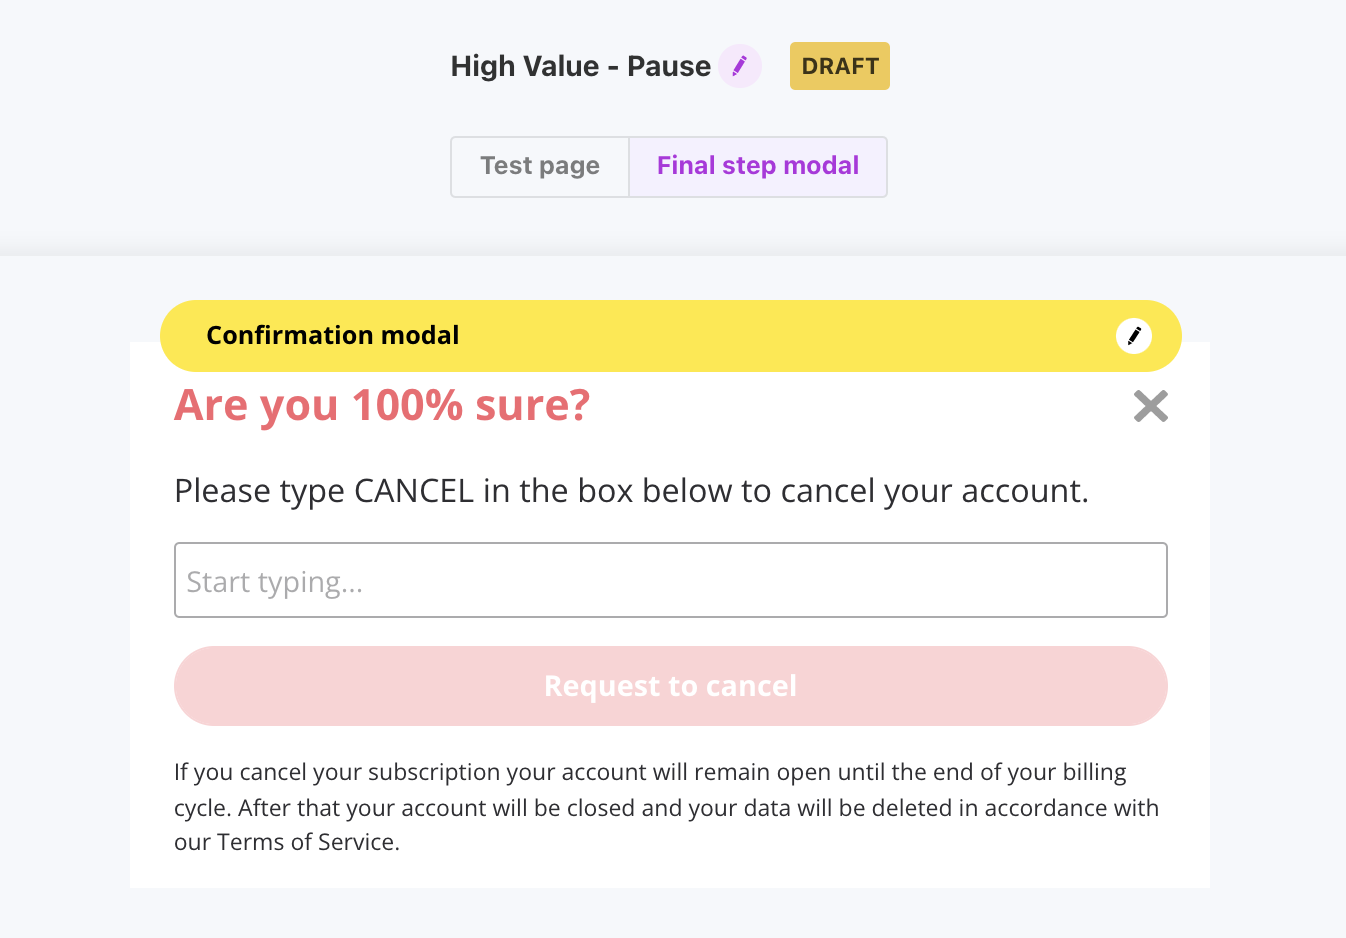Click the word CANCEL in the instruction
Screen dimensions: 1346x938
tap(414, 491)
